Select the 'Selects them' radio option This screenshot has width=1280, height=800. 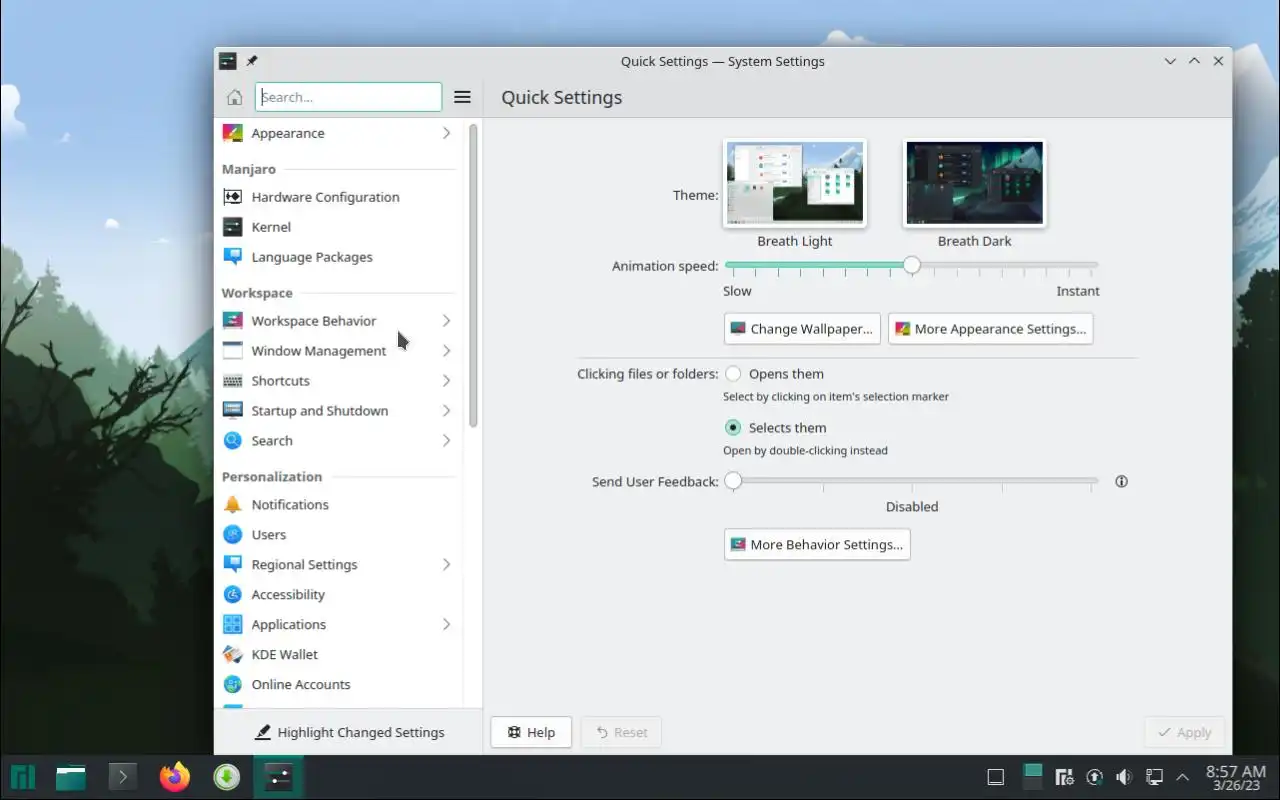(733, 428)
